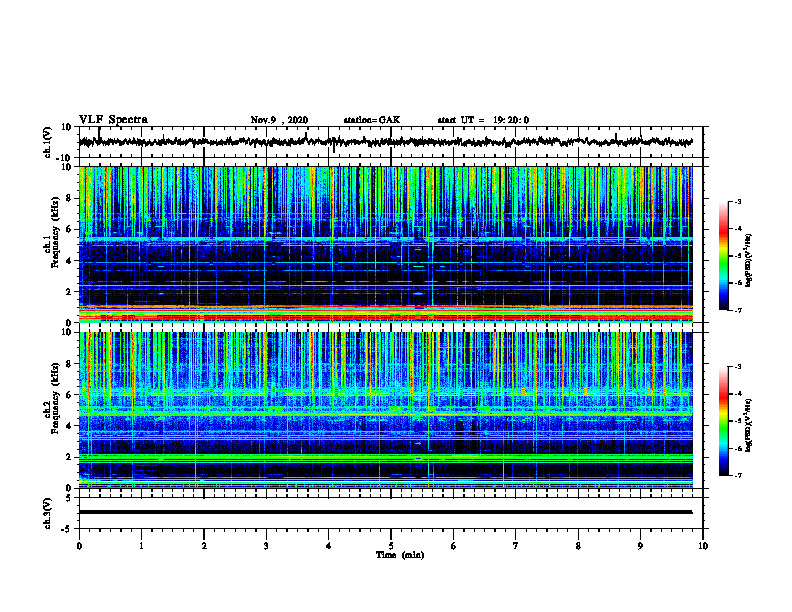
Task: Click the "Time (min)" x-axis label
Action: tap(400, 555)
